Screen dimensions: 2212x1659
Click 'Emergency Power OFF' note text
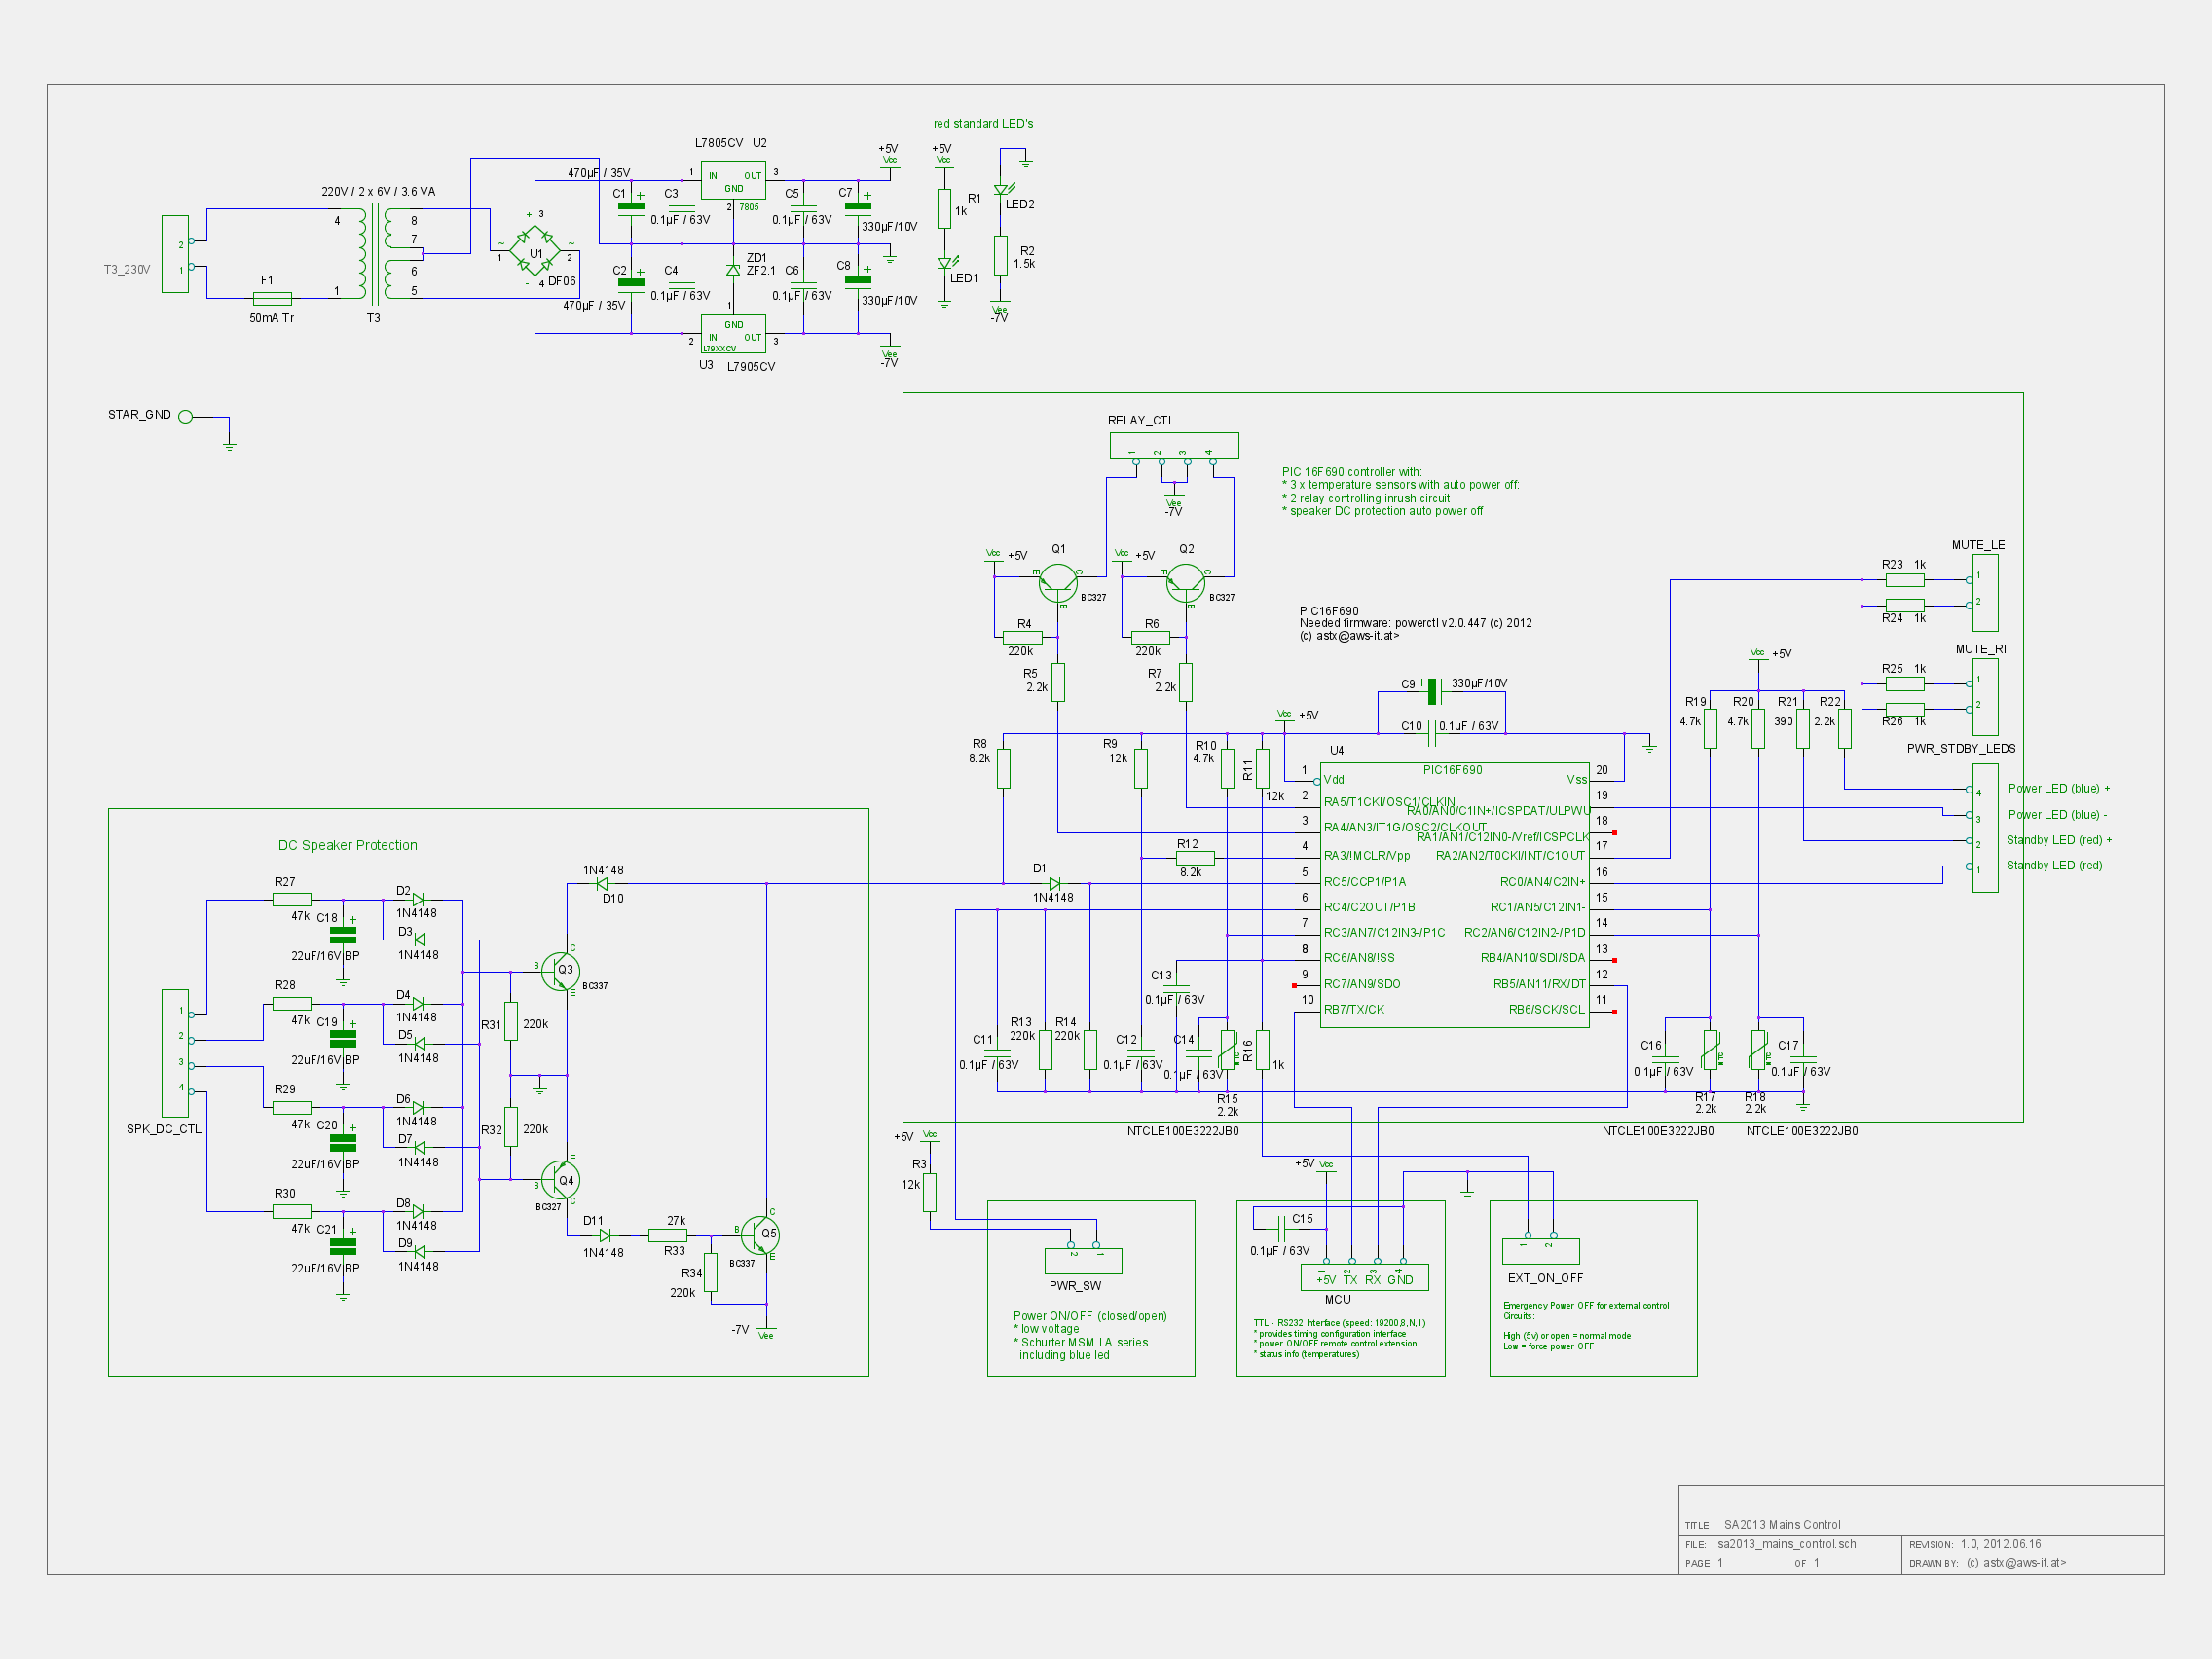click(1586, 1306)
